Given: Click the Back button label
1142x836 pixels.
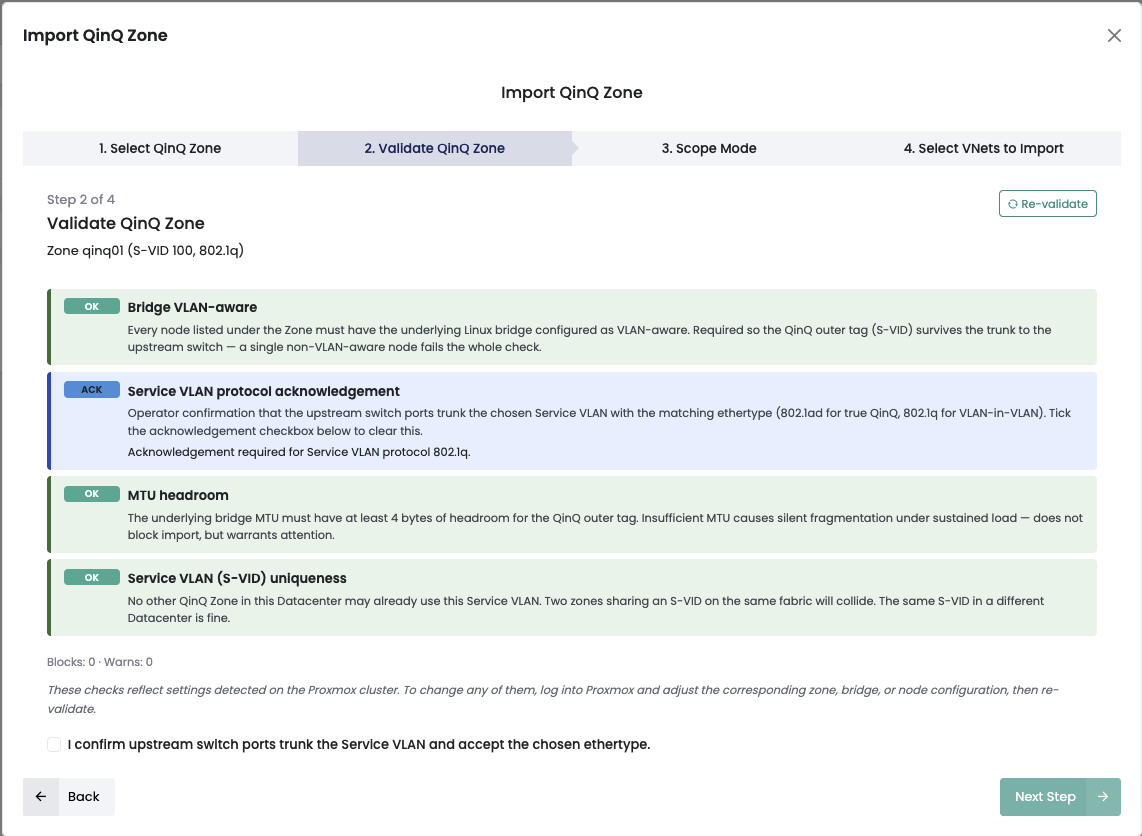Looking at the screenshot, I should [x=84, y=797].
